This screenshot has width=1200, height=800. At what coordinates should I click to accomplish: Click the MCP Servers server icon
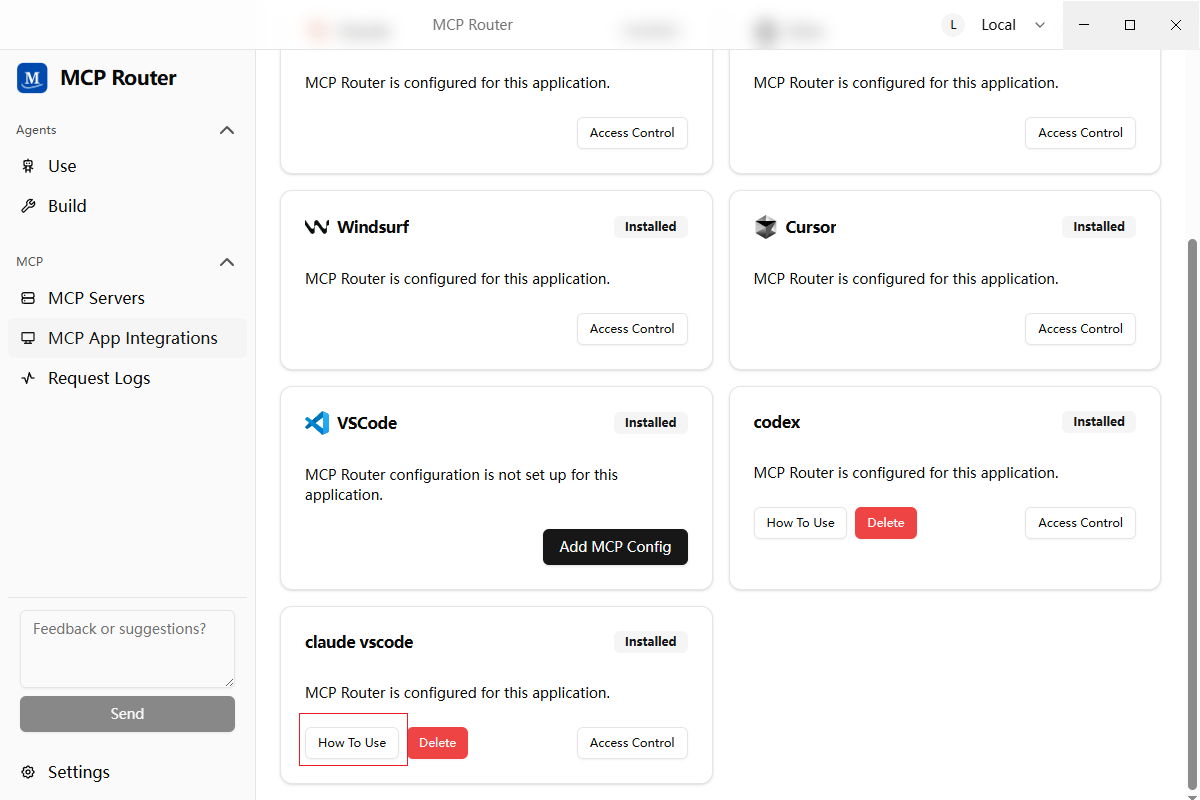[28, 298]
